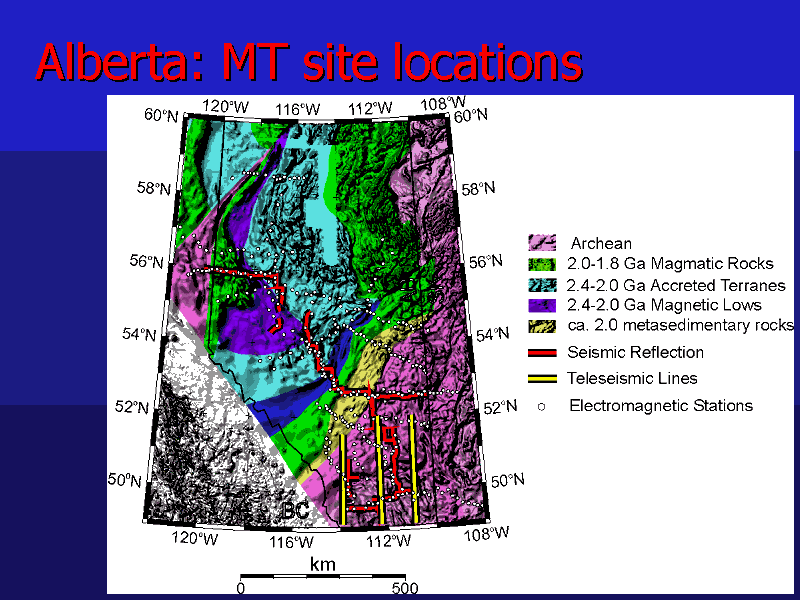Click the slide title 'Alberta: MT site locations'

308,62
